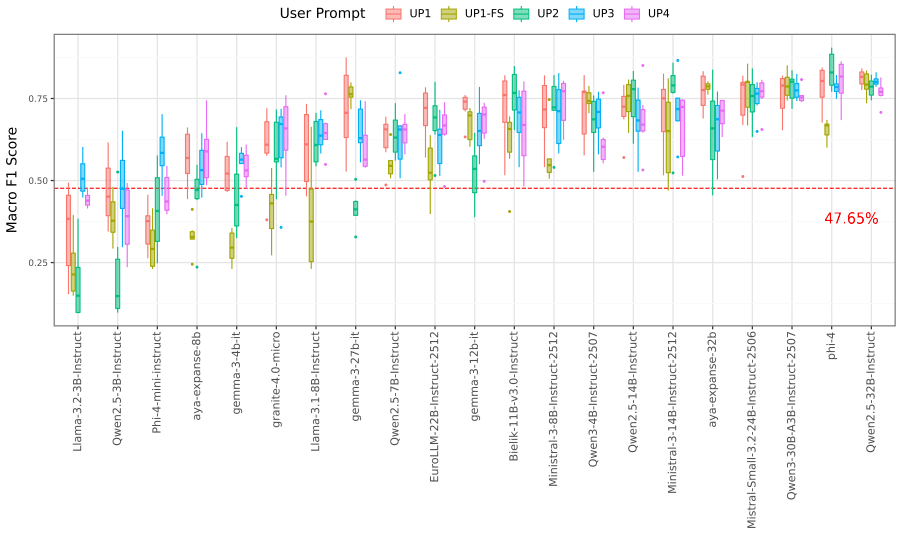Select the EuroLLM-22B-Instruct-2512 axis label

(434, 406)
